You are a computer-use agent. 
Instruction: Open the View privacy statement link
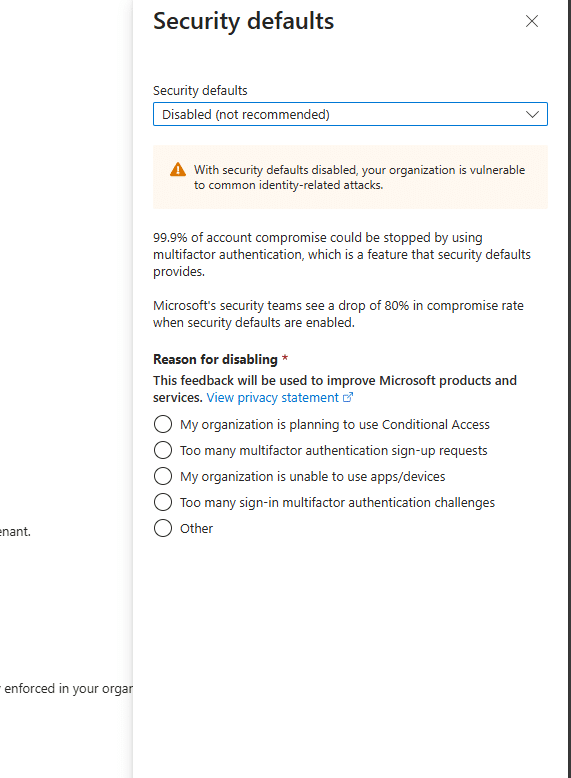pos(273,397)
